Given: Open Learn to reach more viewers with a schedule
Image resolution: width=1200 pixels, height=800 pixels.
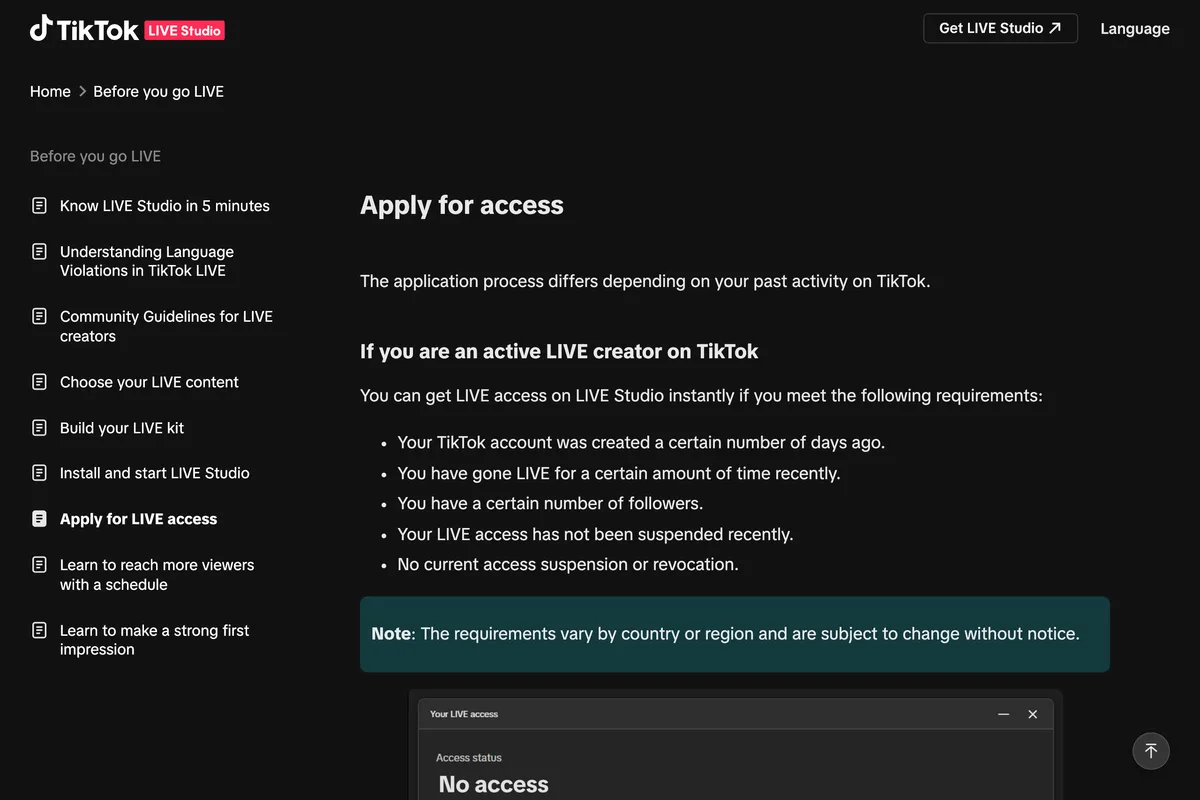Looking at the screenshot, I should [157, 575].
